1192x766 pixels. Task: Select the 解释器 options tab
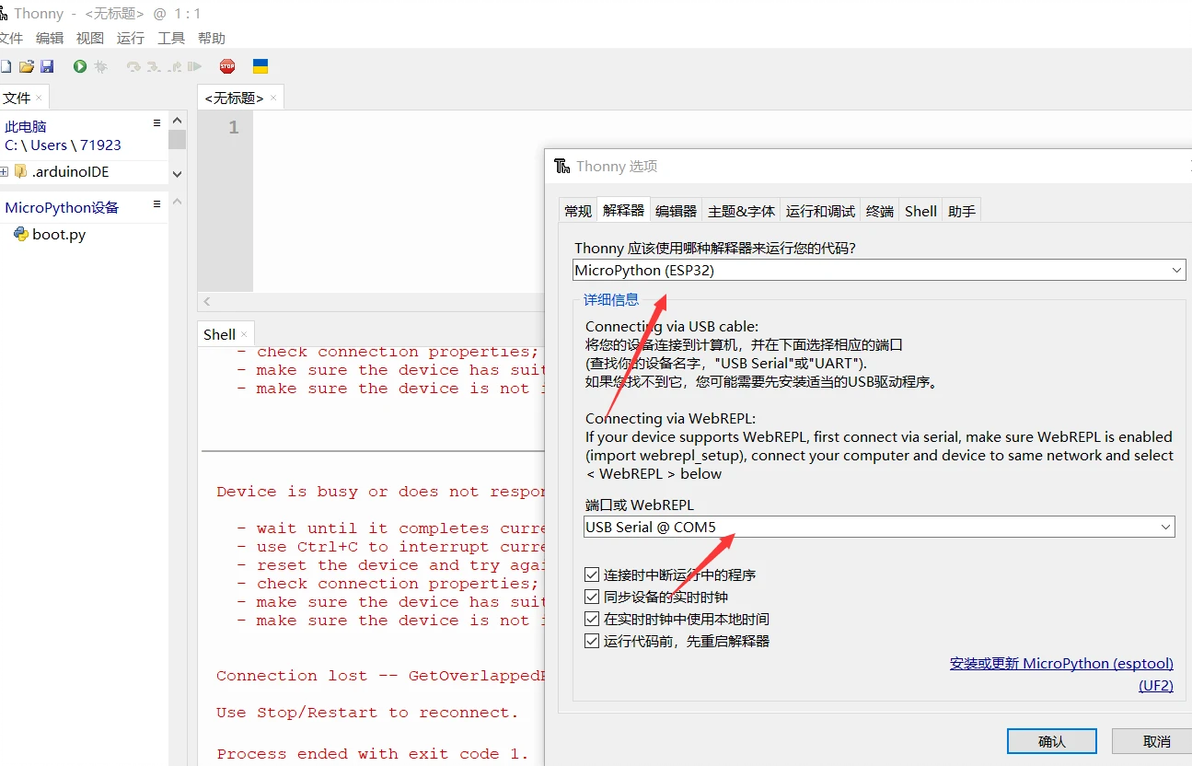[x=623, y=210]
